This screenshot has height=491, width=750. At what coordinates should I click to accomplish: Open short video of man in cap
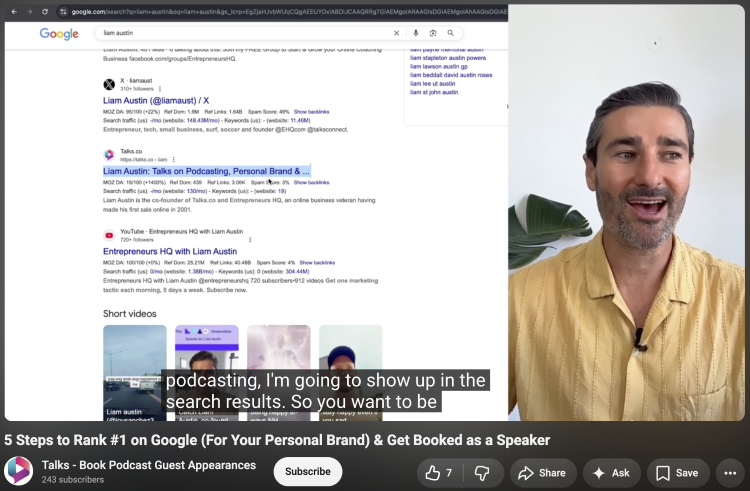(351, 373)
